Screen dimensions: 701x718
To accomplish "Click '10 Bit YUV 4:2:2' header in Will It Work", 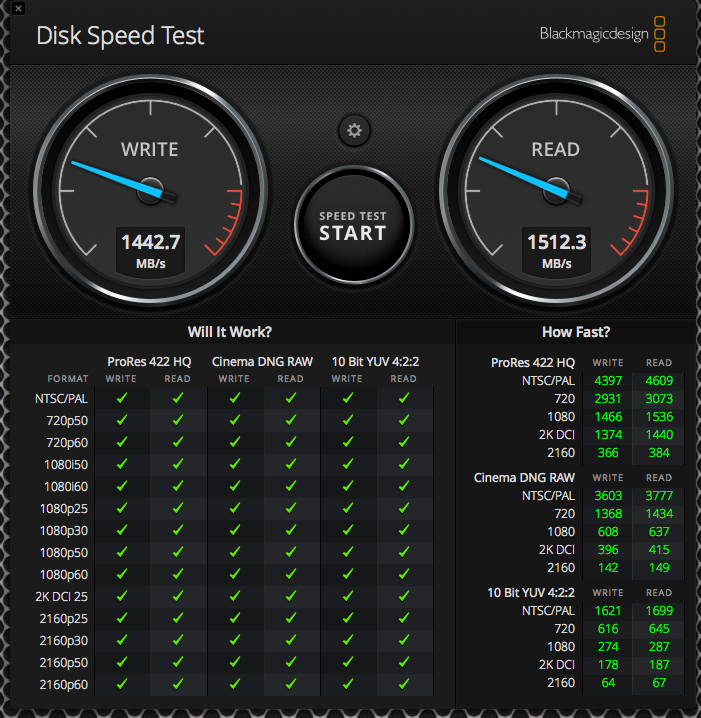I will 375,362.
